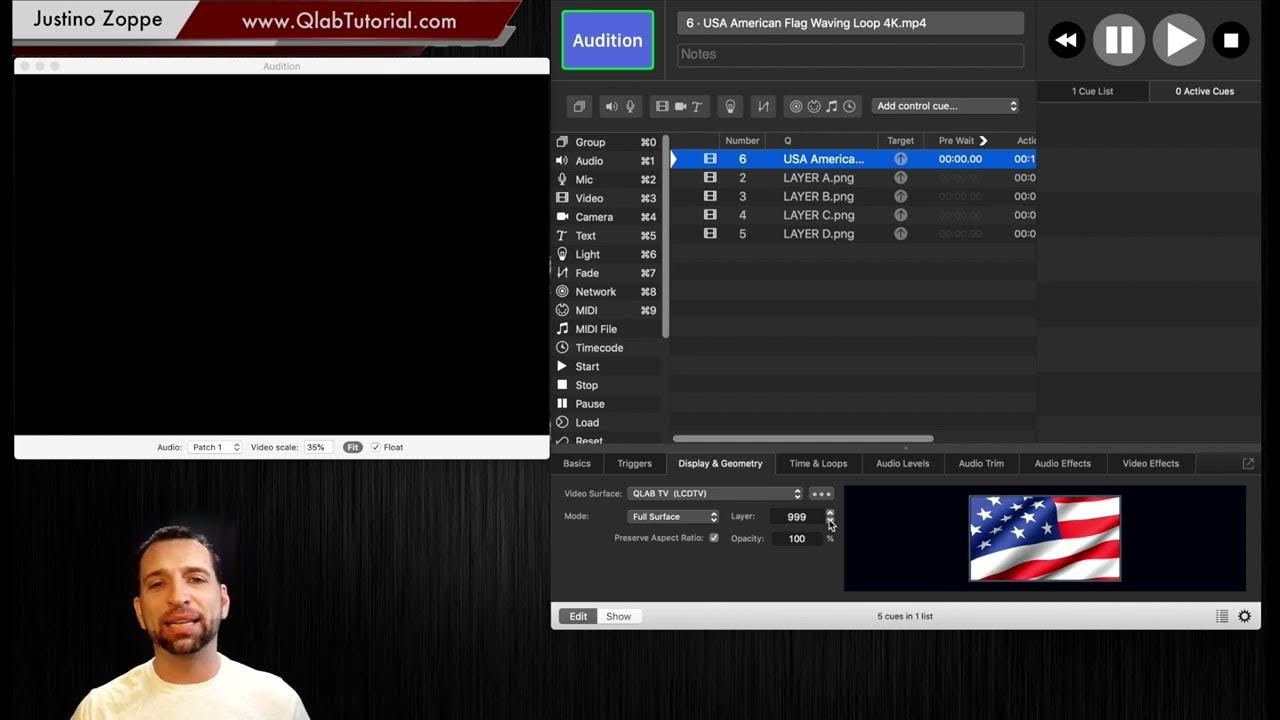The width and height of the screenshot is (1280, 720).
Task: Open the Audio Levels tab
Action: click(x=903, y=463)
